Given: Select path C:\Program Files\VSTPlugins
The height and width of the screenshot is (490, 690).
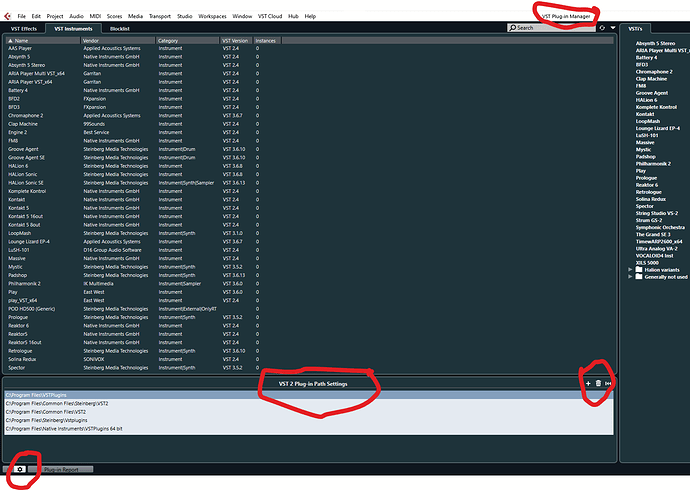Looking at the screenshot, I should pos(309,395).
